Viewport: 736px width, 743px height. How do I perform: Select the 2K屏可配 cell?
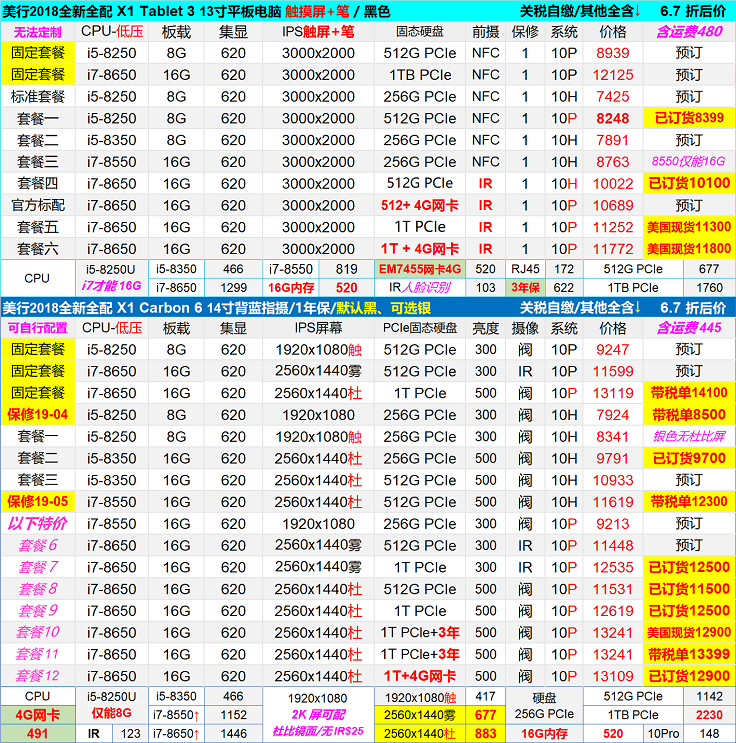pos(317,714)
